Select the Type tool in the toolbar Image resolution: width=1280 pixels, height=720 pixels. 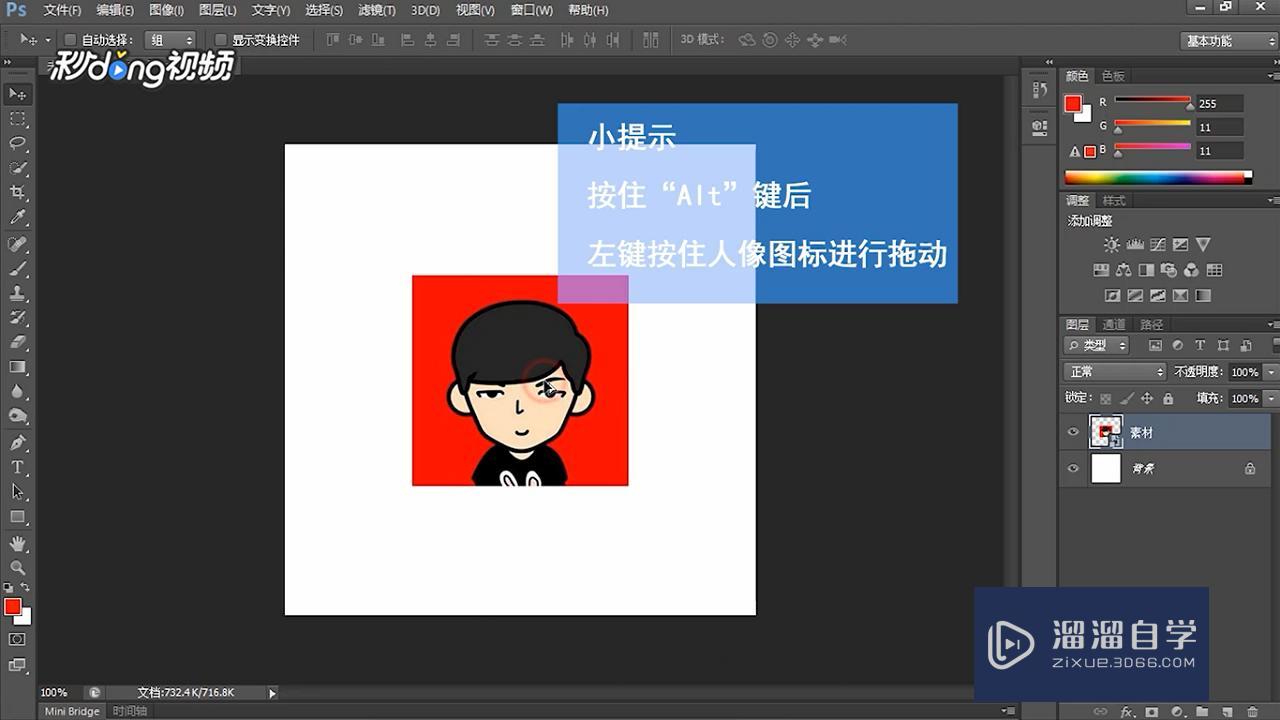click(16, 466)
